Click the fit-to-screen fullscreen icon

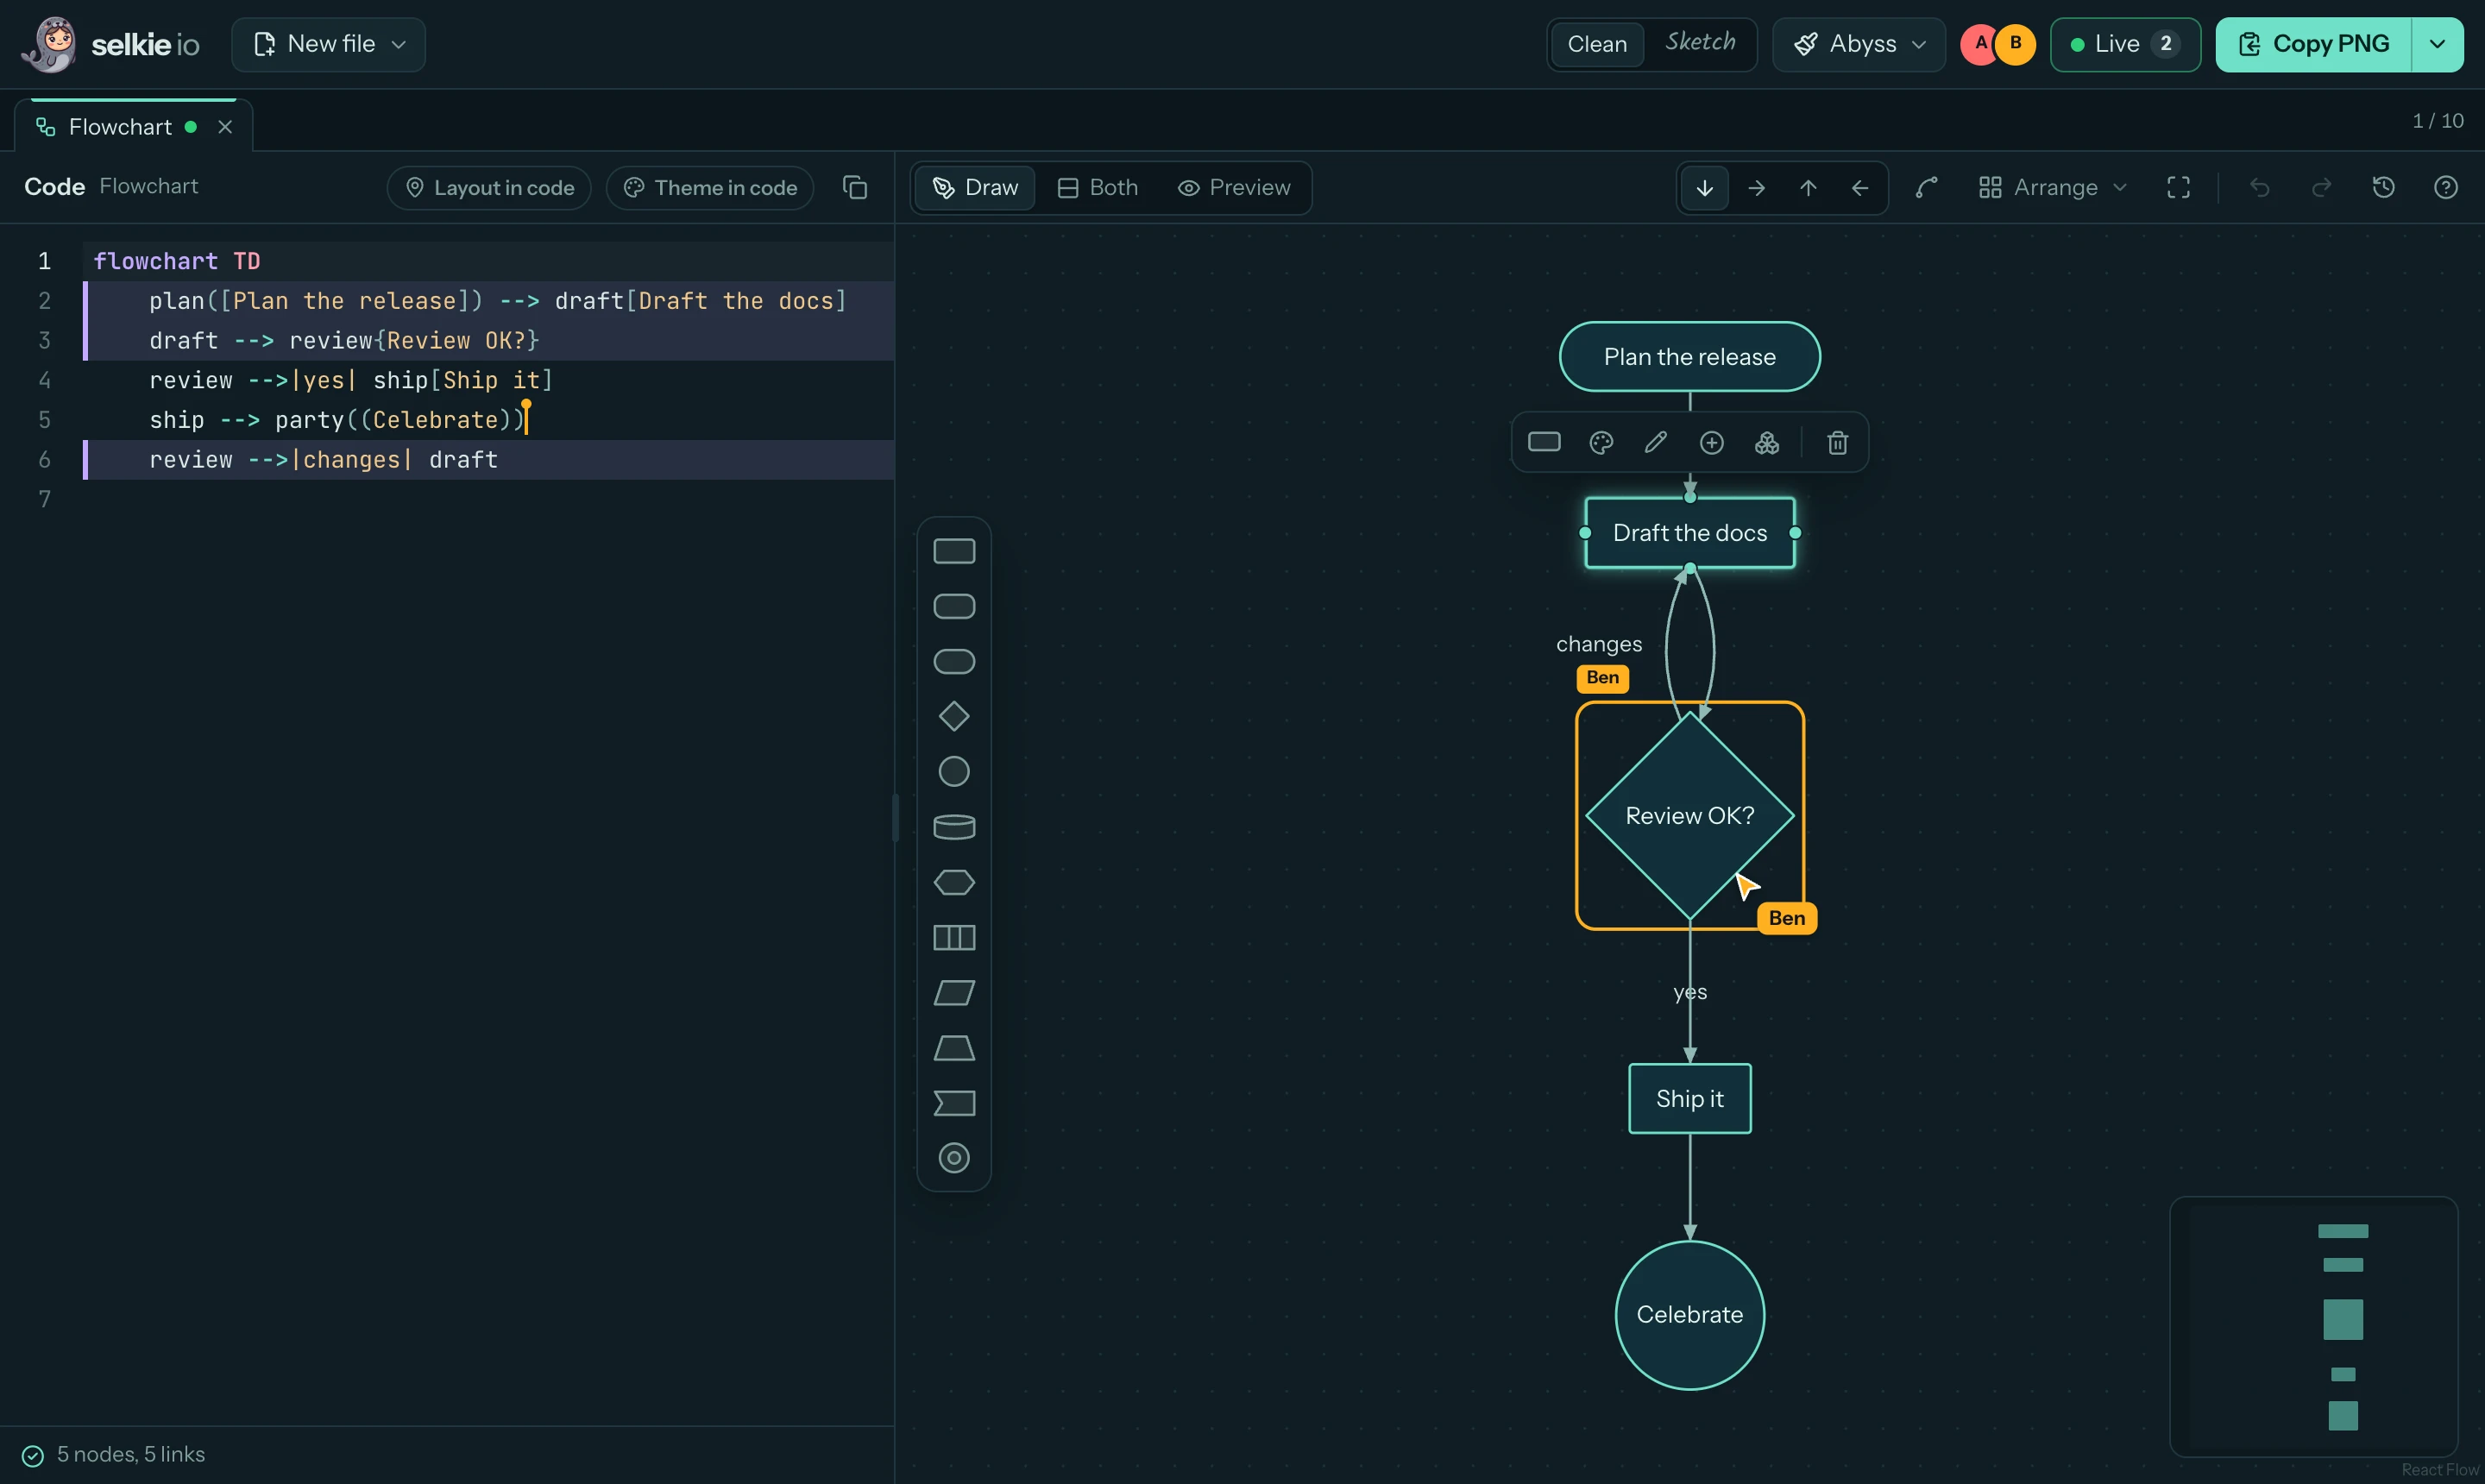pyautogui.click(x=2178, y=187)
